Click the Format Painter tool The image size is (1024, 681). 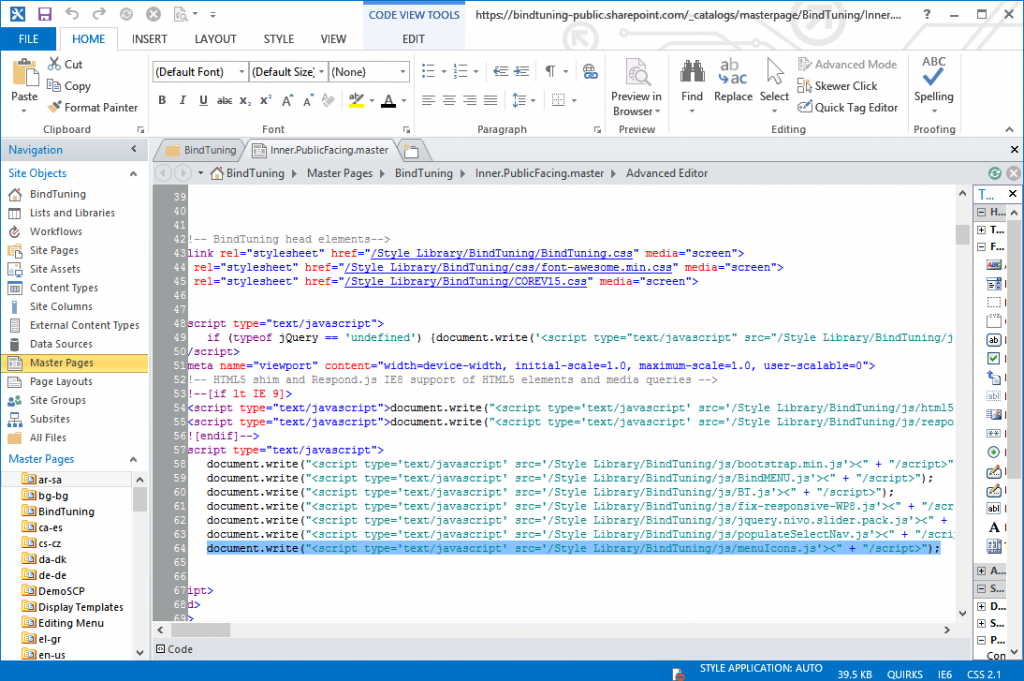pyautogui.click(x=92, y=107)
